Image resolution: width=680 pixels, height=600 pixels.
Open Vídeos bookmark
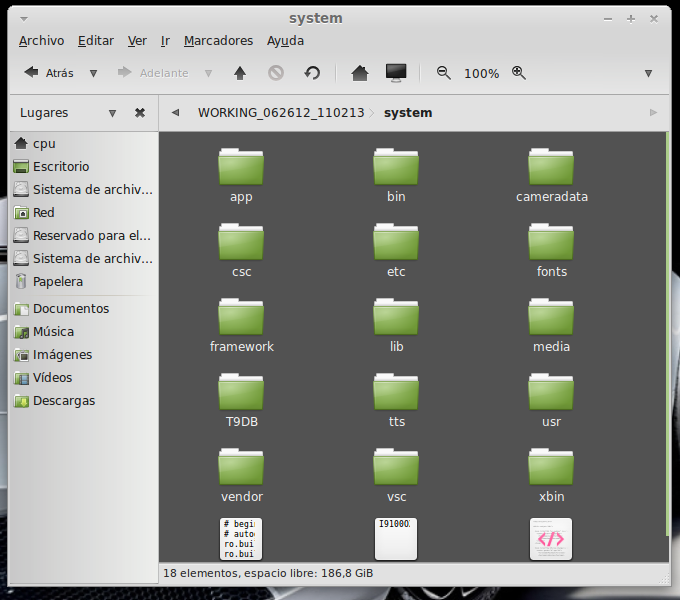pos(83,378)
